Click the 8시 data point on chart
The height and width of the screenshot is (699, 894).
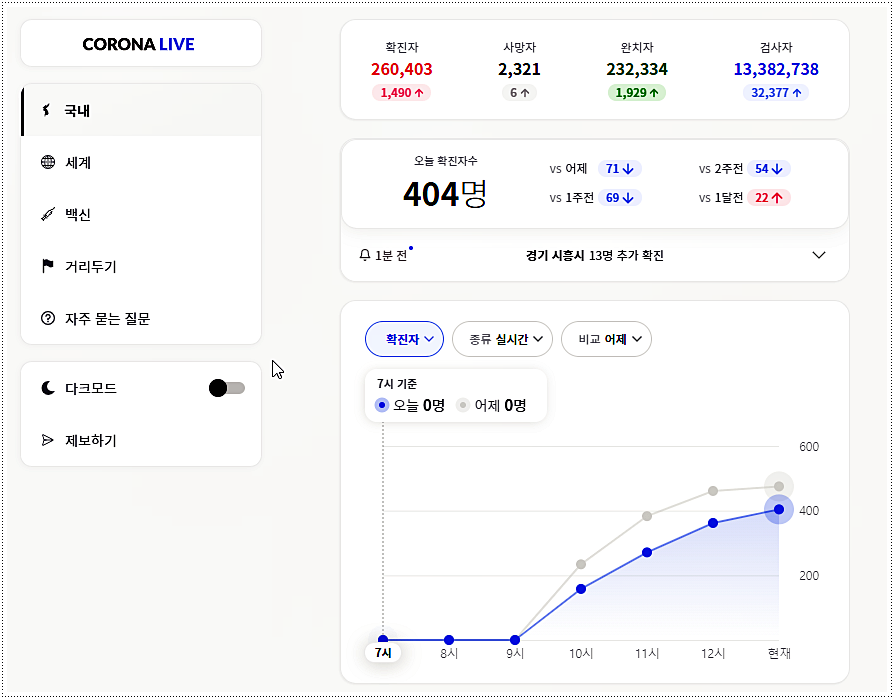[449, 640]
